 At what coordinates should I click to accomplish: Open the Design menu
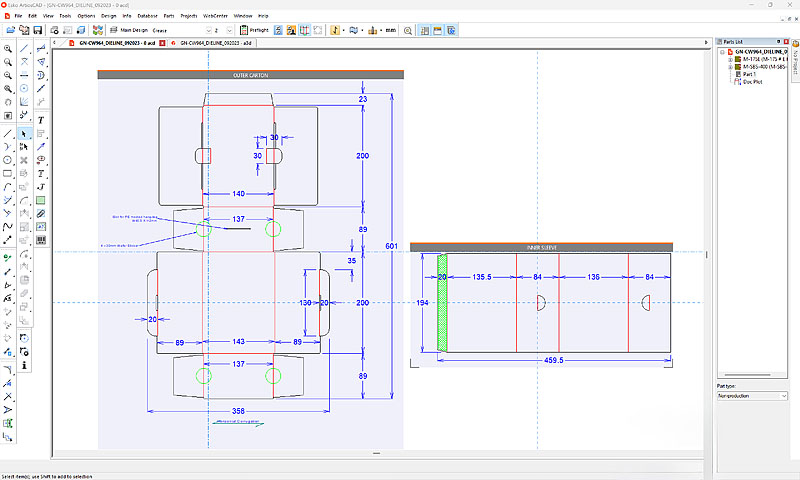click(108, 16)
